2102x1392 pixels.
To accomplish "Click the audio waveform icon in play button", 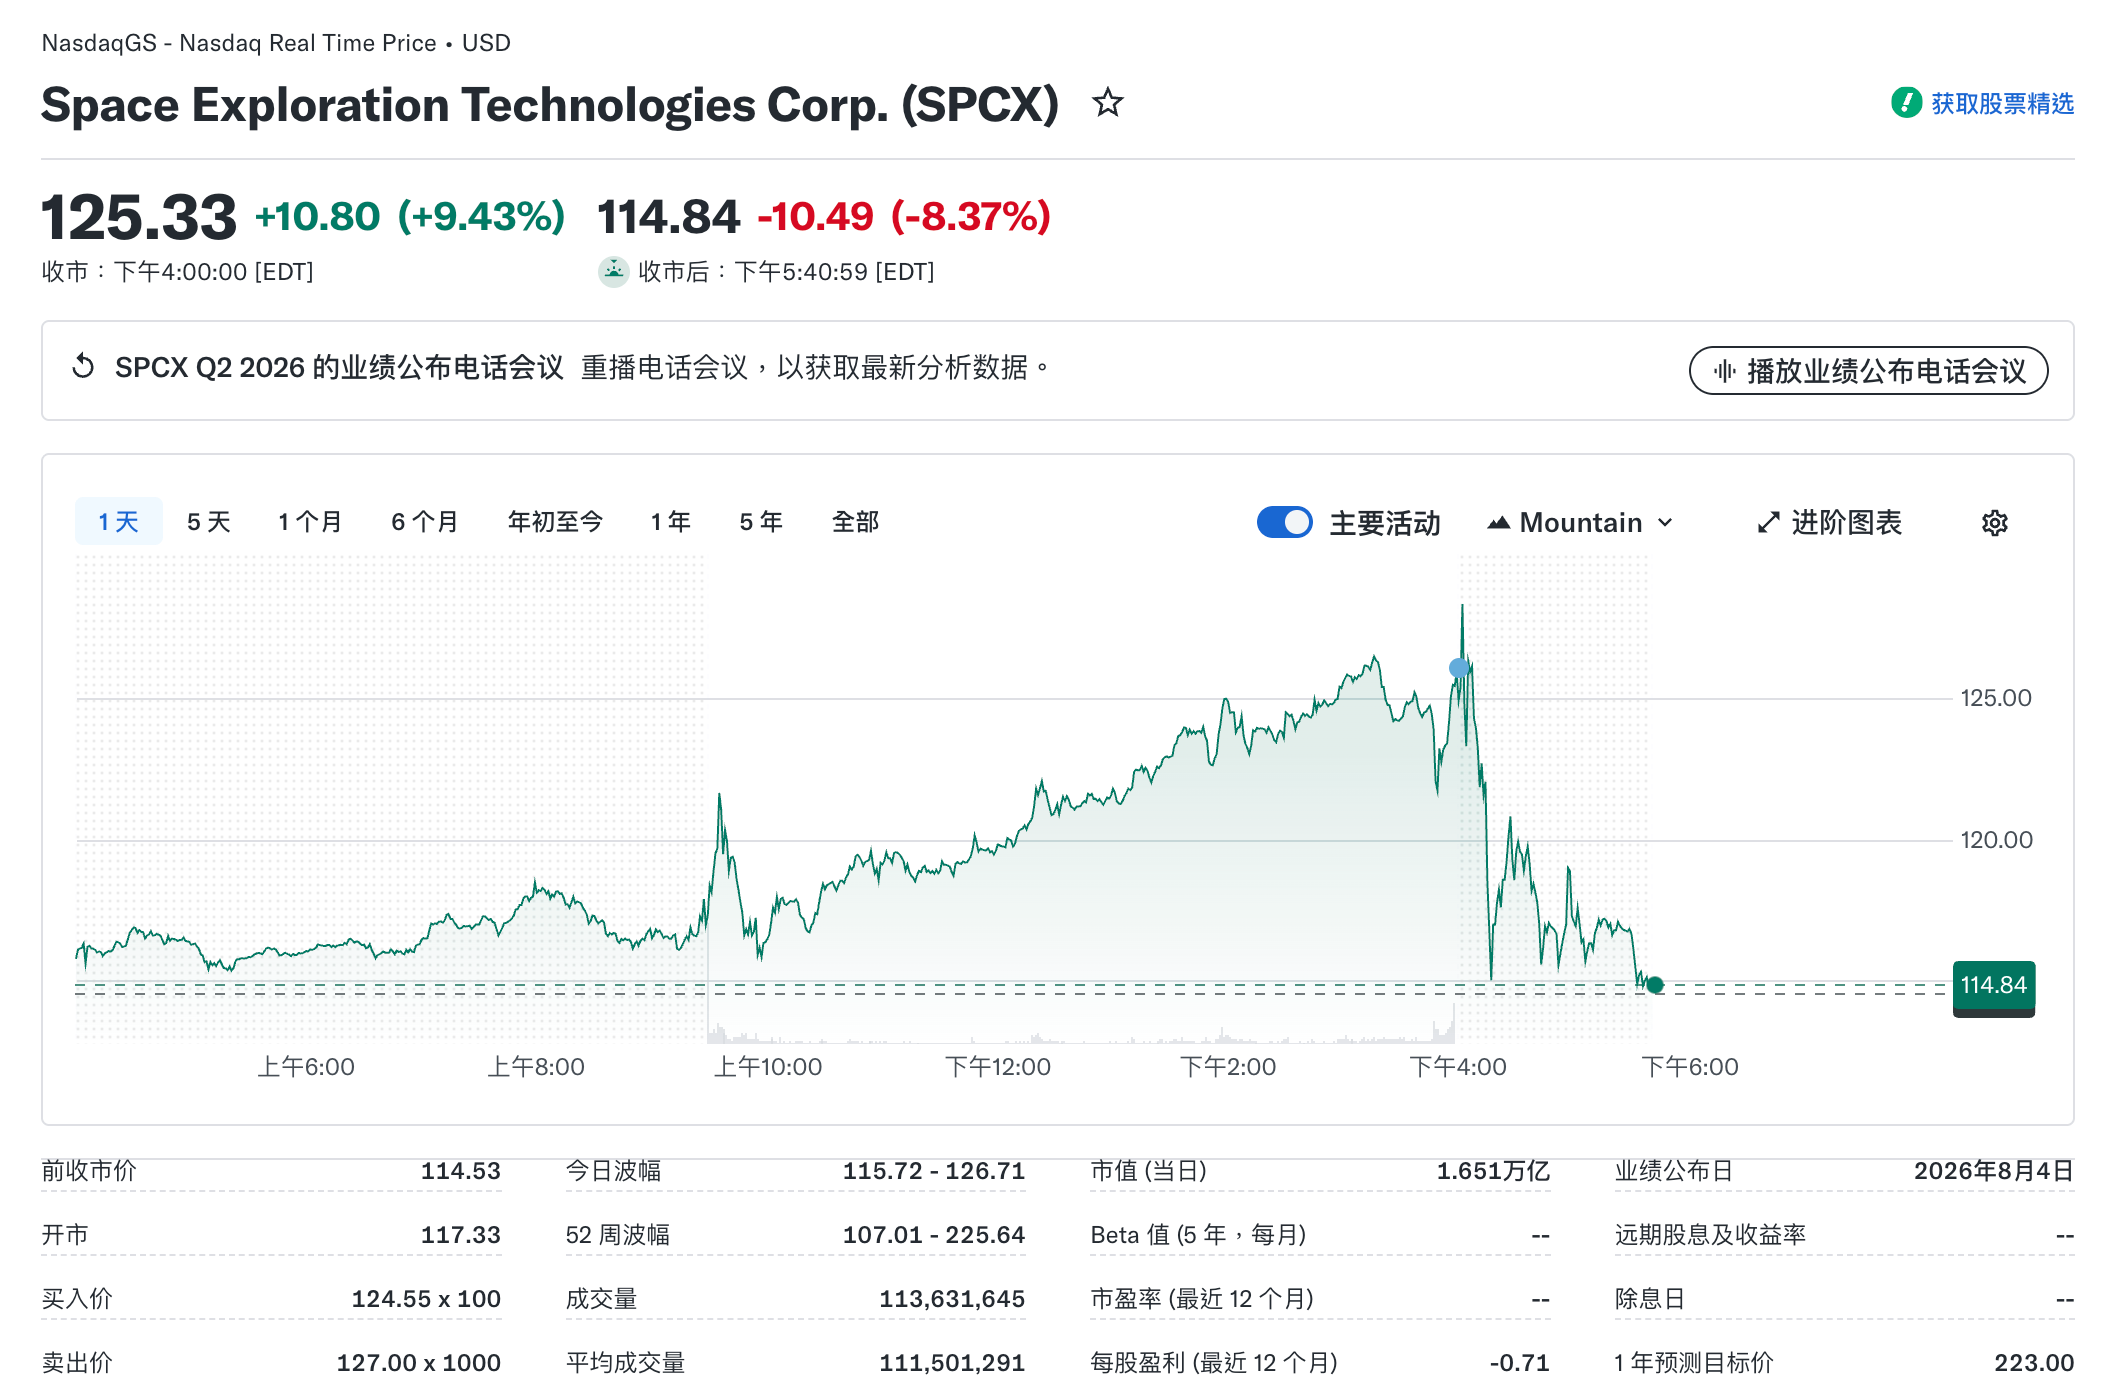I will pyautogui.click(x=1724, y=371).
